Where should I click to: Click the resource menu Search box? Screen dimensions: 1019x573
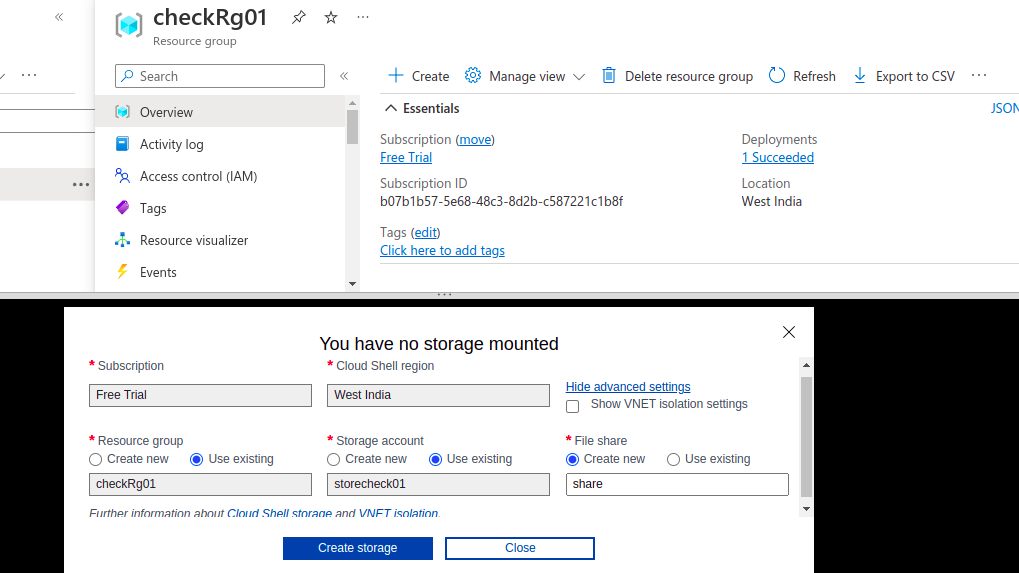click(x=220, y=76)
